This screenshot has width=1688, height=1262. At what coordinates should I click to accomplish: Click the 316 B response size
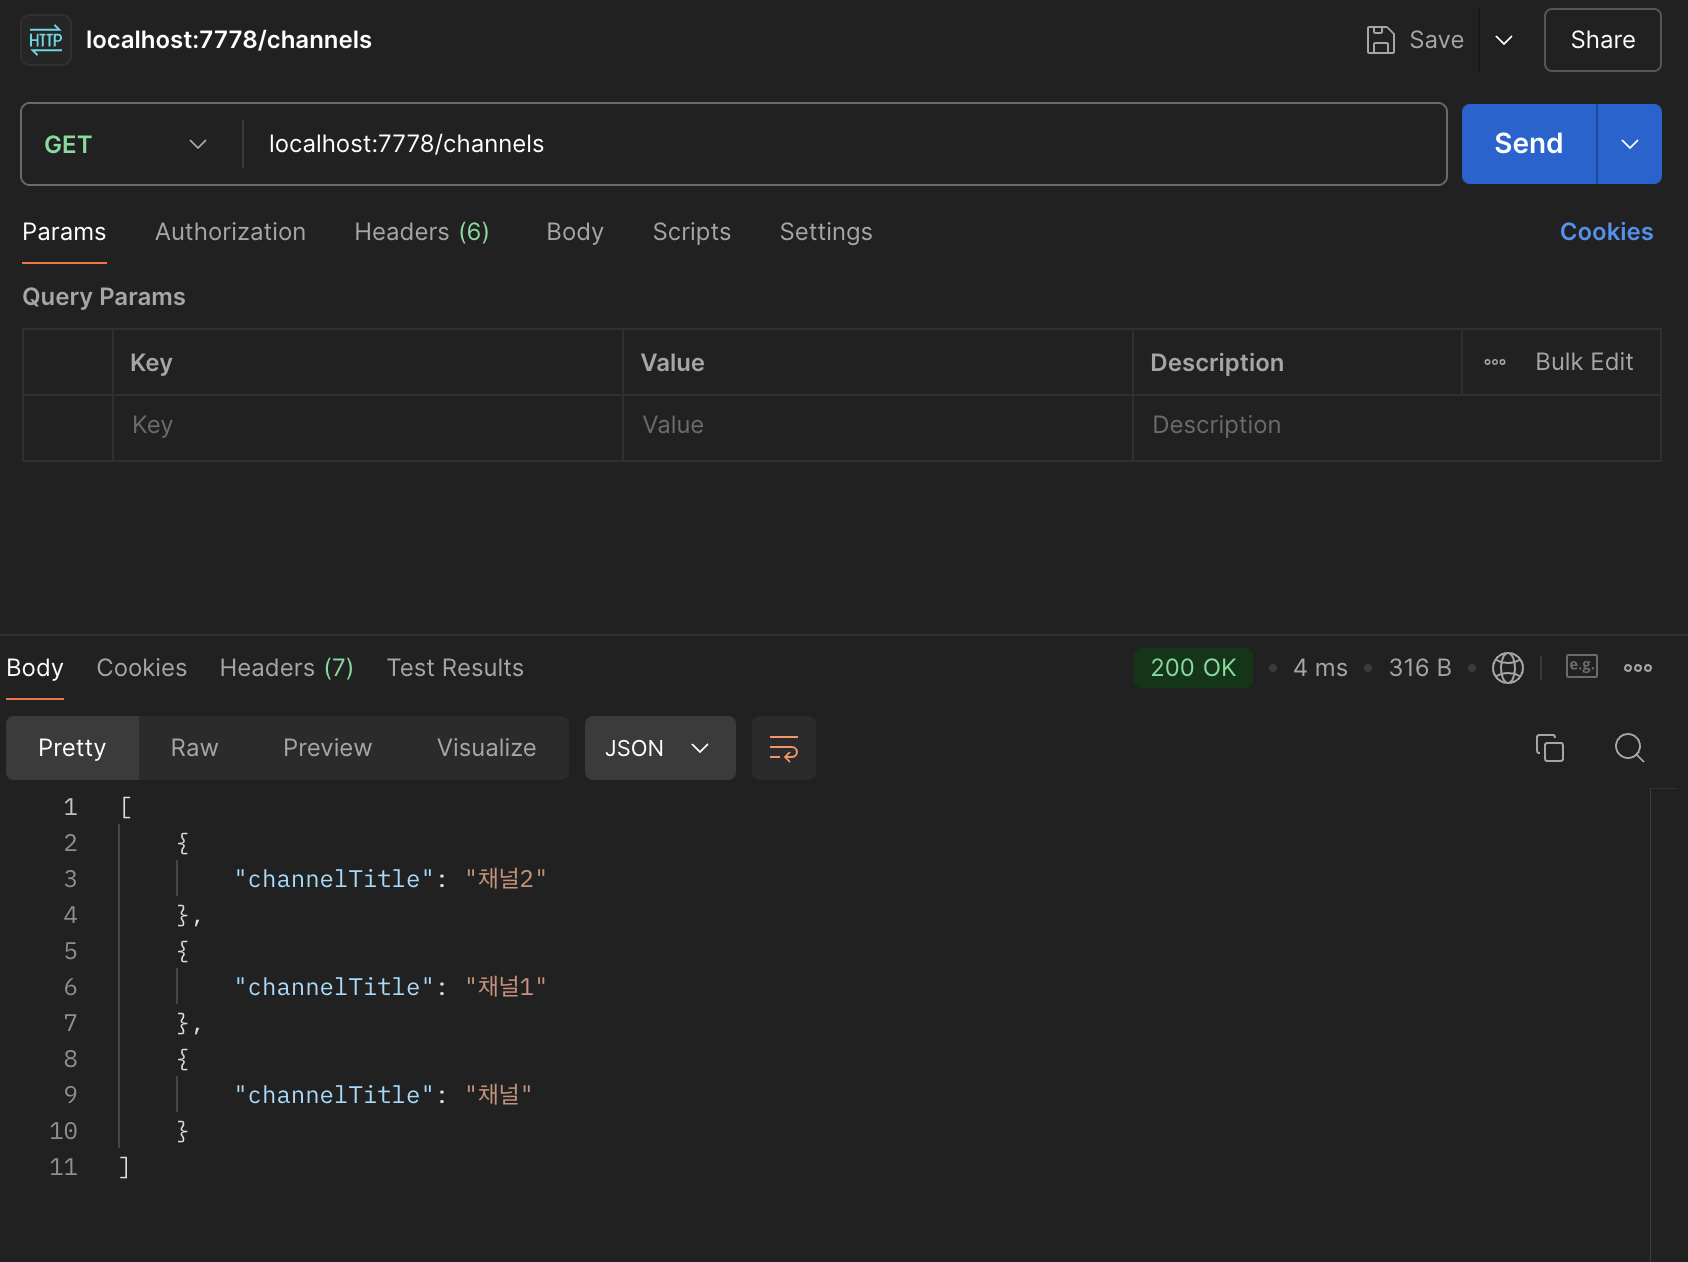point(1420,668)
